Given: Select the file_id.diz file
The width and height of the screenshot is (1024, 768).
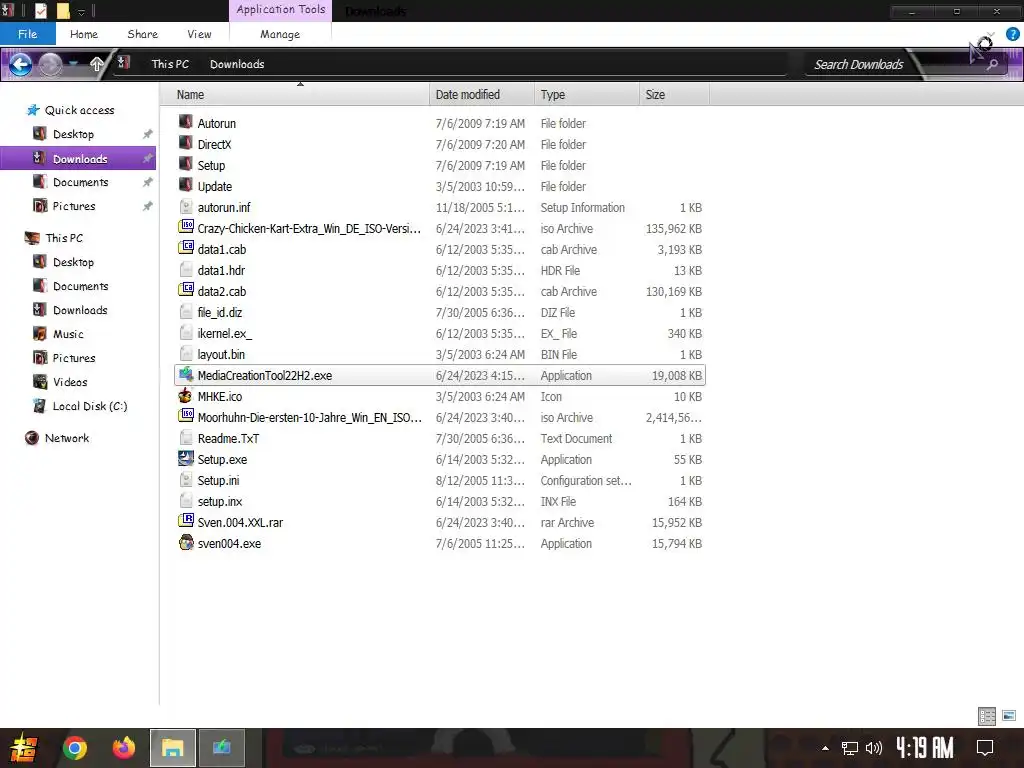Looking at the screenshot, I should (x=219, y=312).
